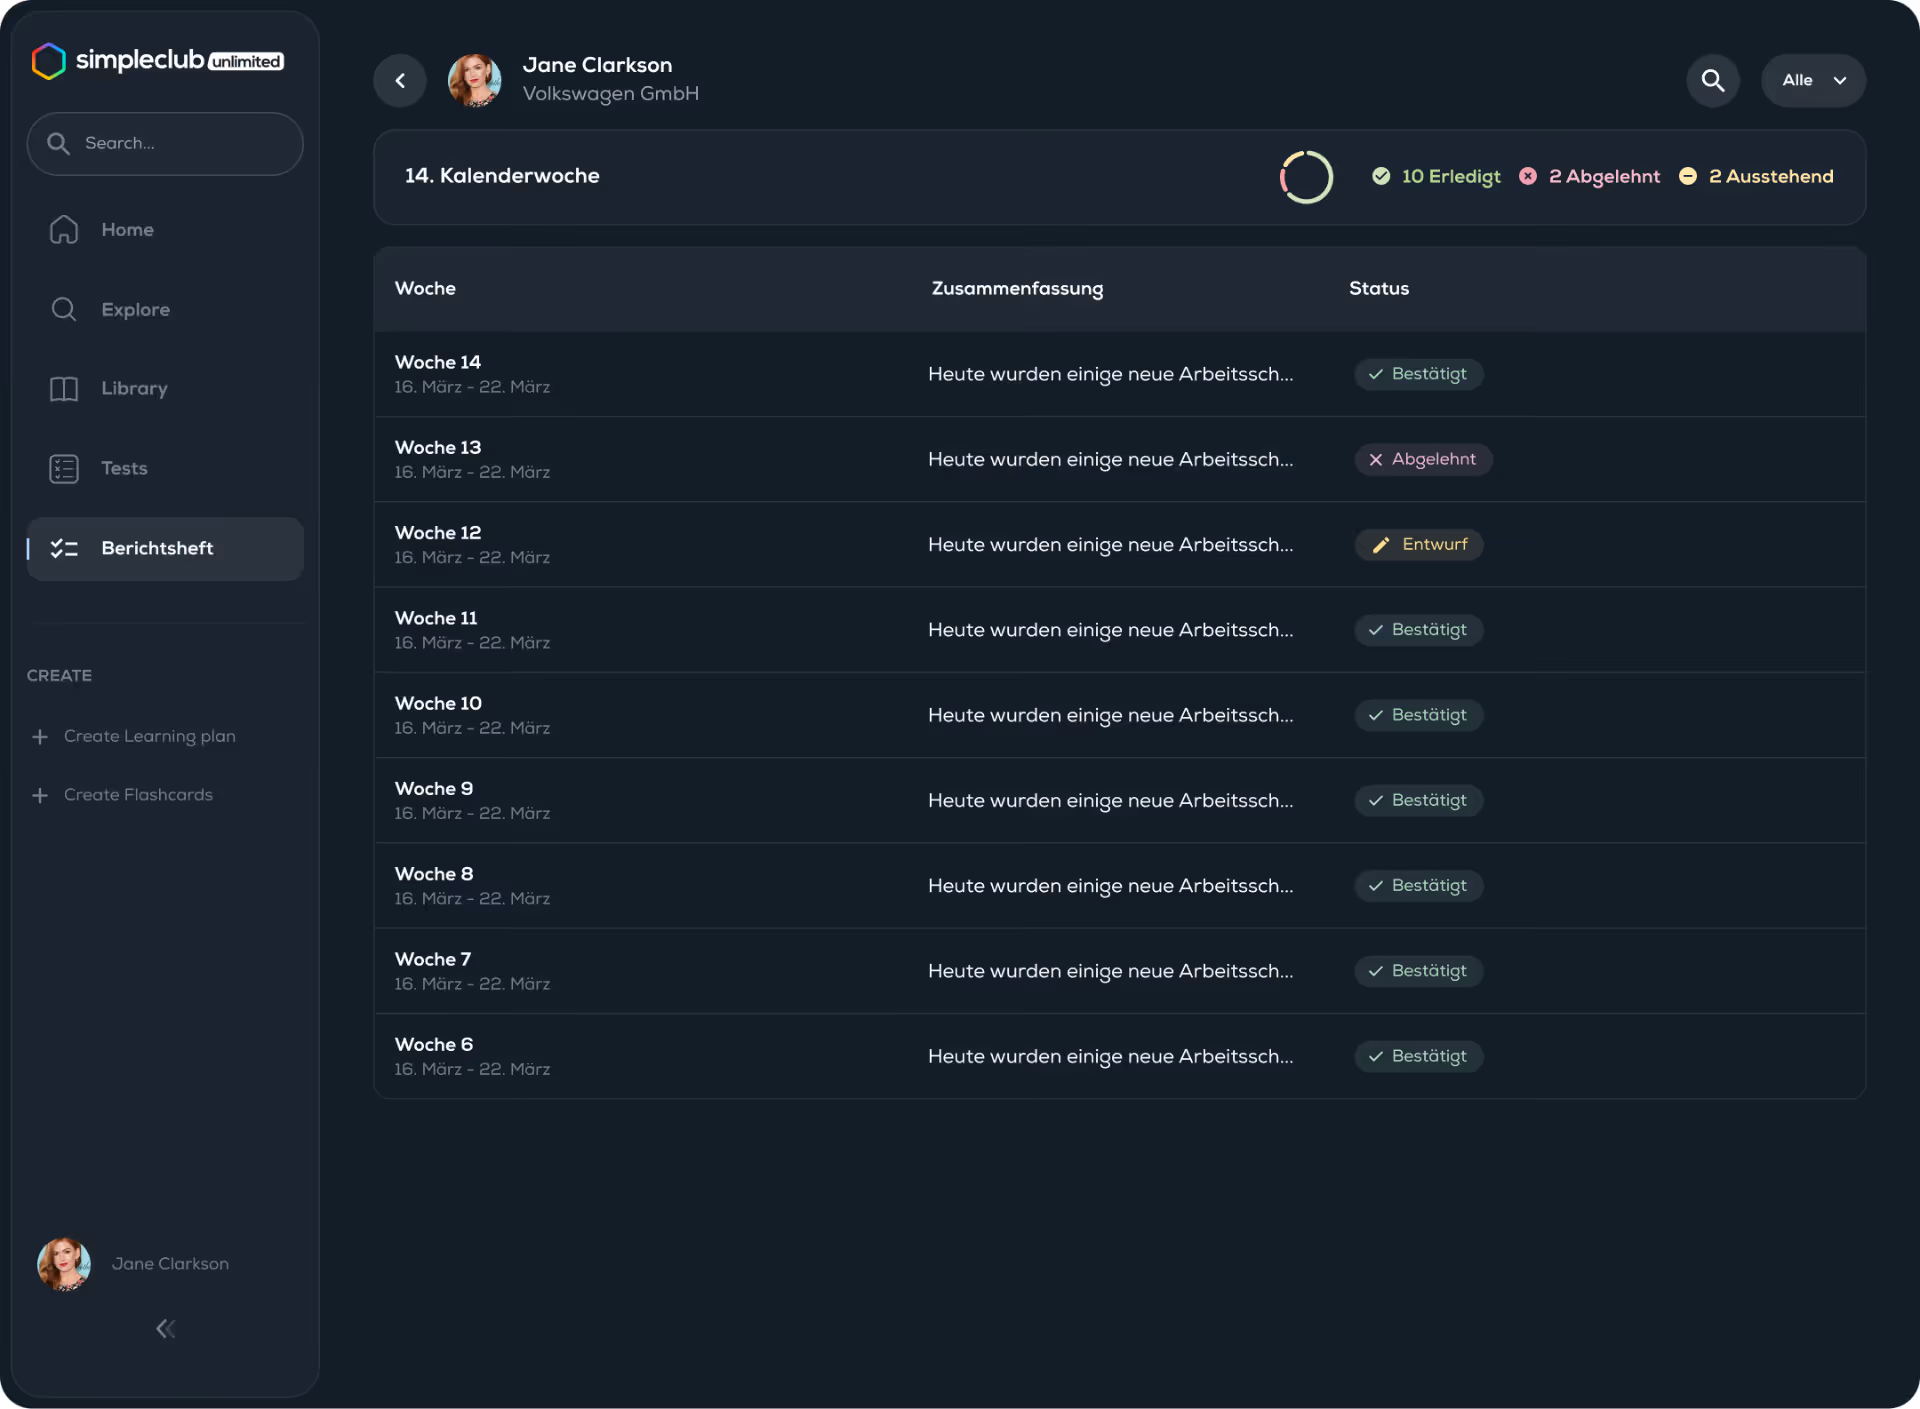Click the Berichtsheft checklist icon

click(64, 549)
